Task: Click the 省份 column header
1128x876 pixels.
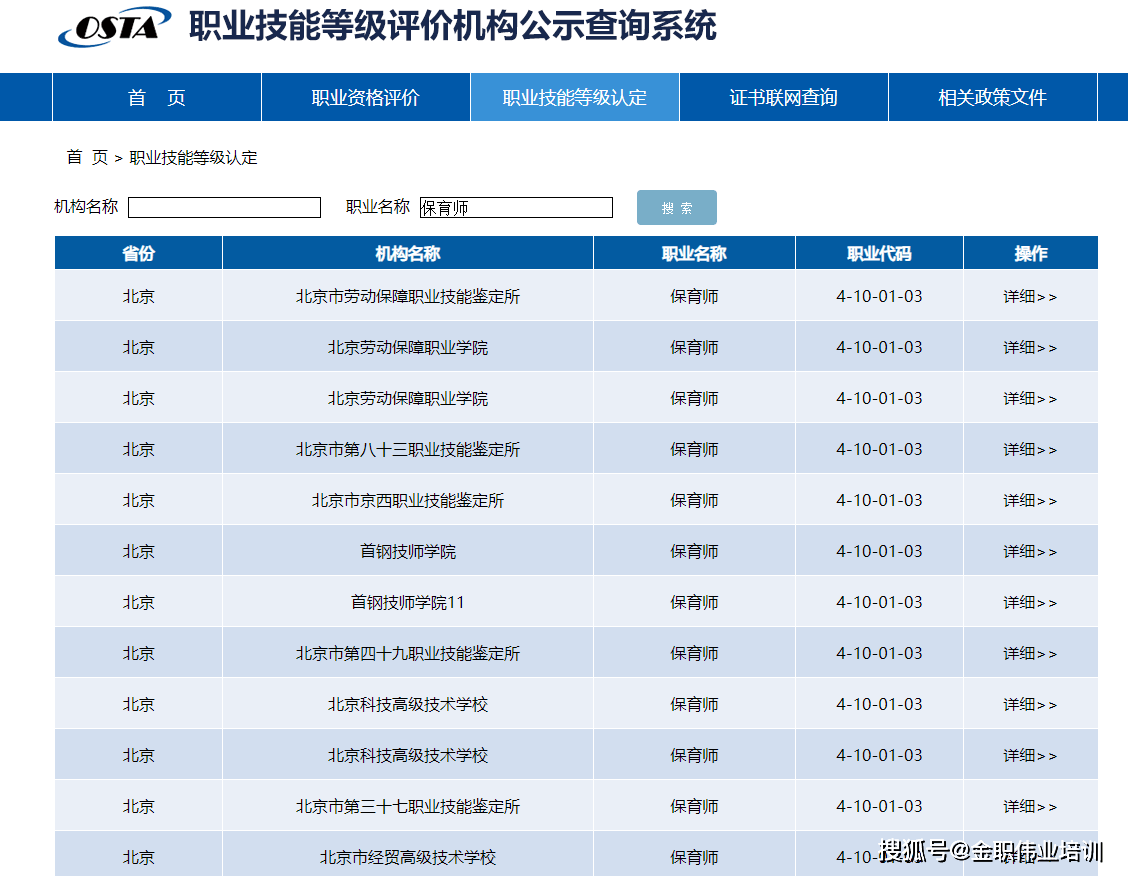Action: click(x=138, y=253)
